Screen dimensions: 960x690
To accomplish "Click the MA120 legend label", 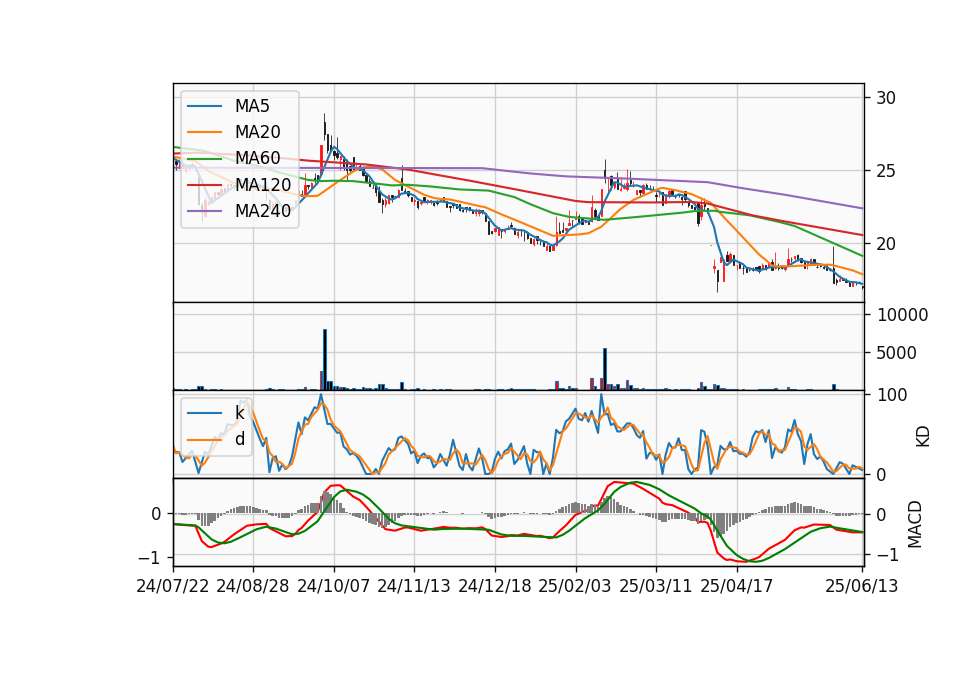I will point(263,184).
